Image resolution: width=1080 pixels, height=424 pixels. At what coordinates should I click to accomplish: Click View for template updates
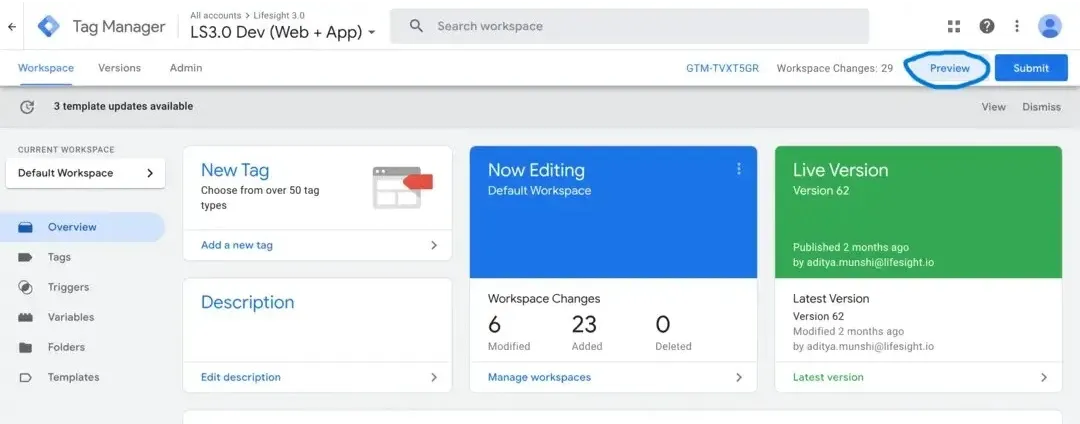click(993, 107)
